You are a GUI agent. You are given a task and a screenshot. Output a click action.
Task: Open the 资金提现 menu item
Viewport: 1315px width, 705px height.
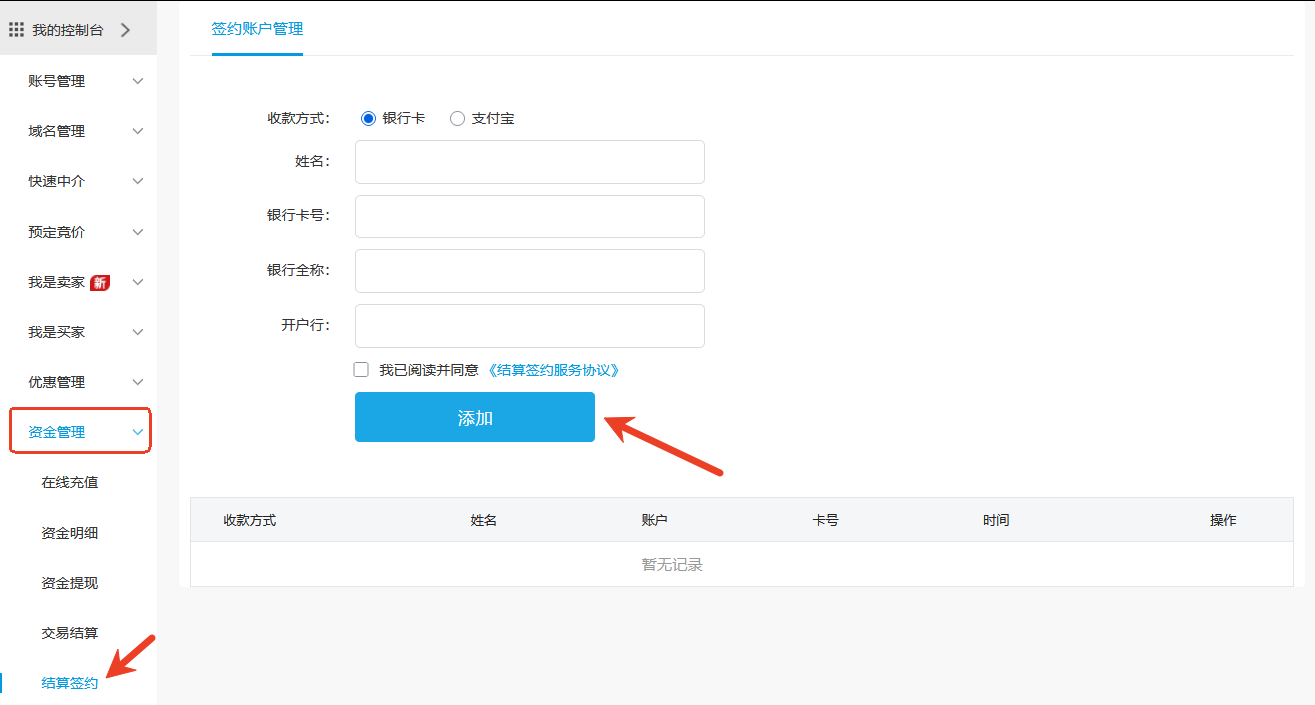click(x=70, y=583)
